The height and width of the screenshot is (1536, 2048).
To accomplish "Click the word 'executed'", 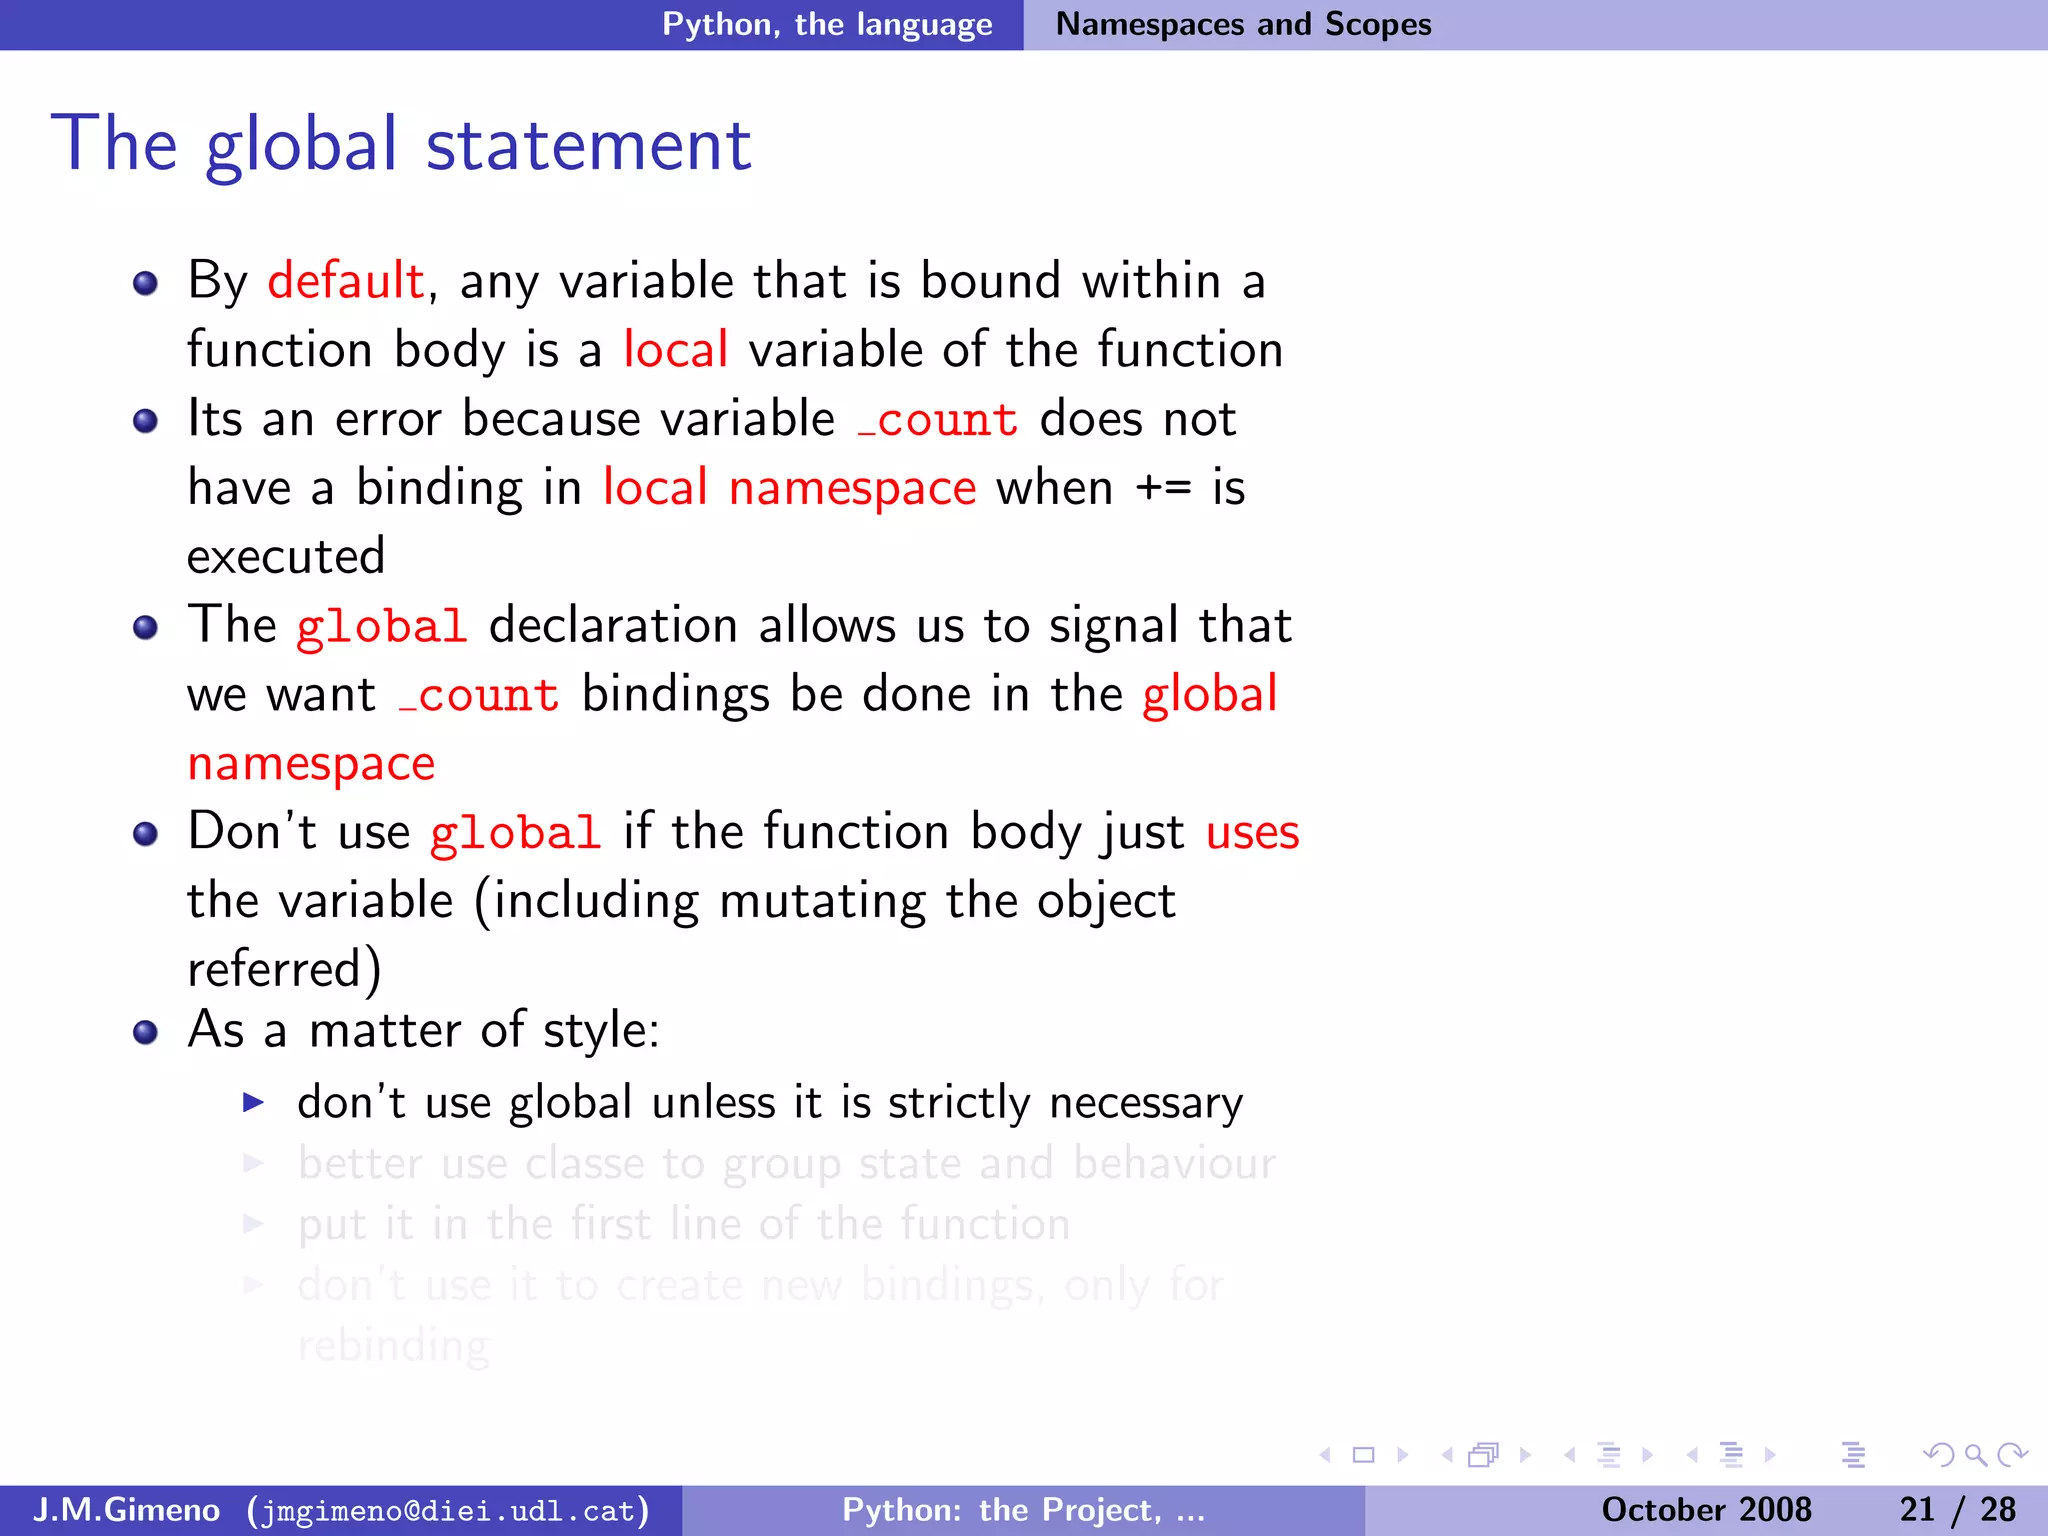I will click(x=286, y=557).
